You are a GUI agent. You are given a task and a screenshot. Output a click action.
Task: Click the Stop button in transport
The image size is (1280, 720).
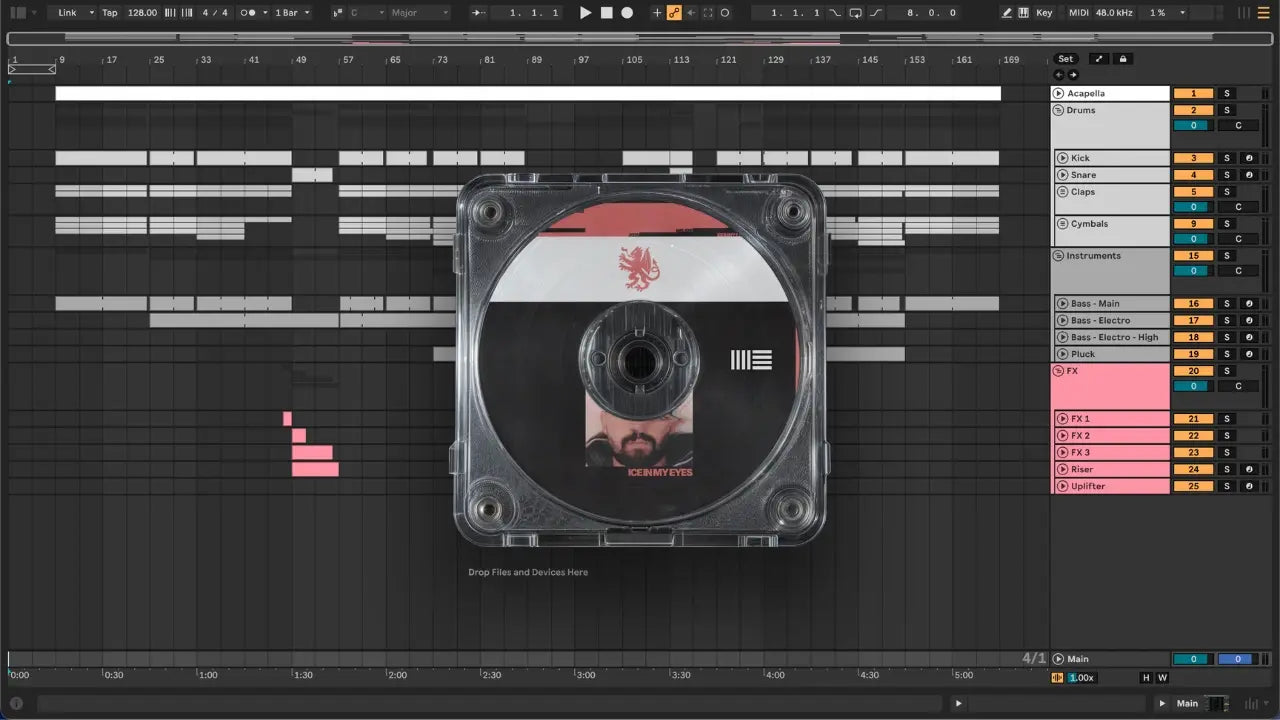[606, 13]
